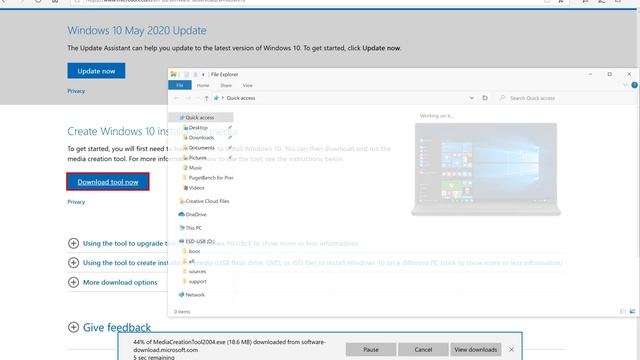
Task: Open Privacy link under Download tool now
Action: click(x=76, y=202)
